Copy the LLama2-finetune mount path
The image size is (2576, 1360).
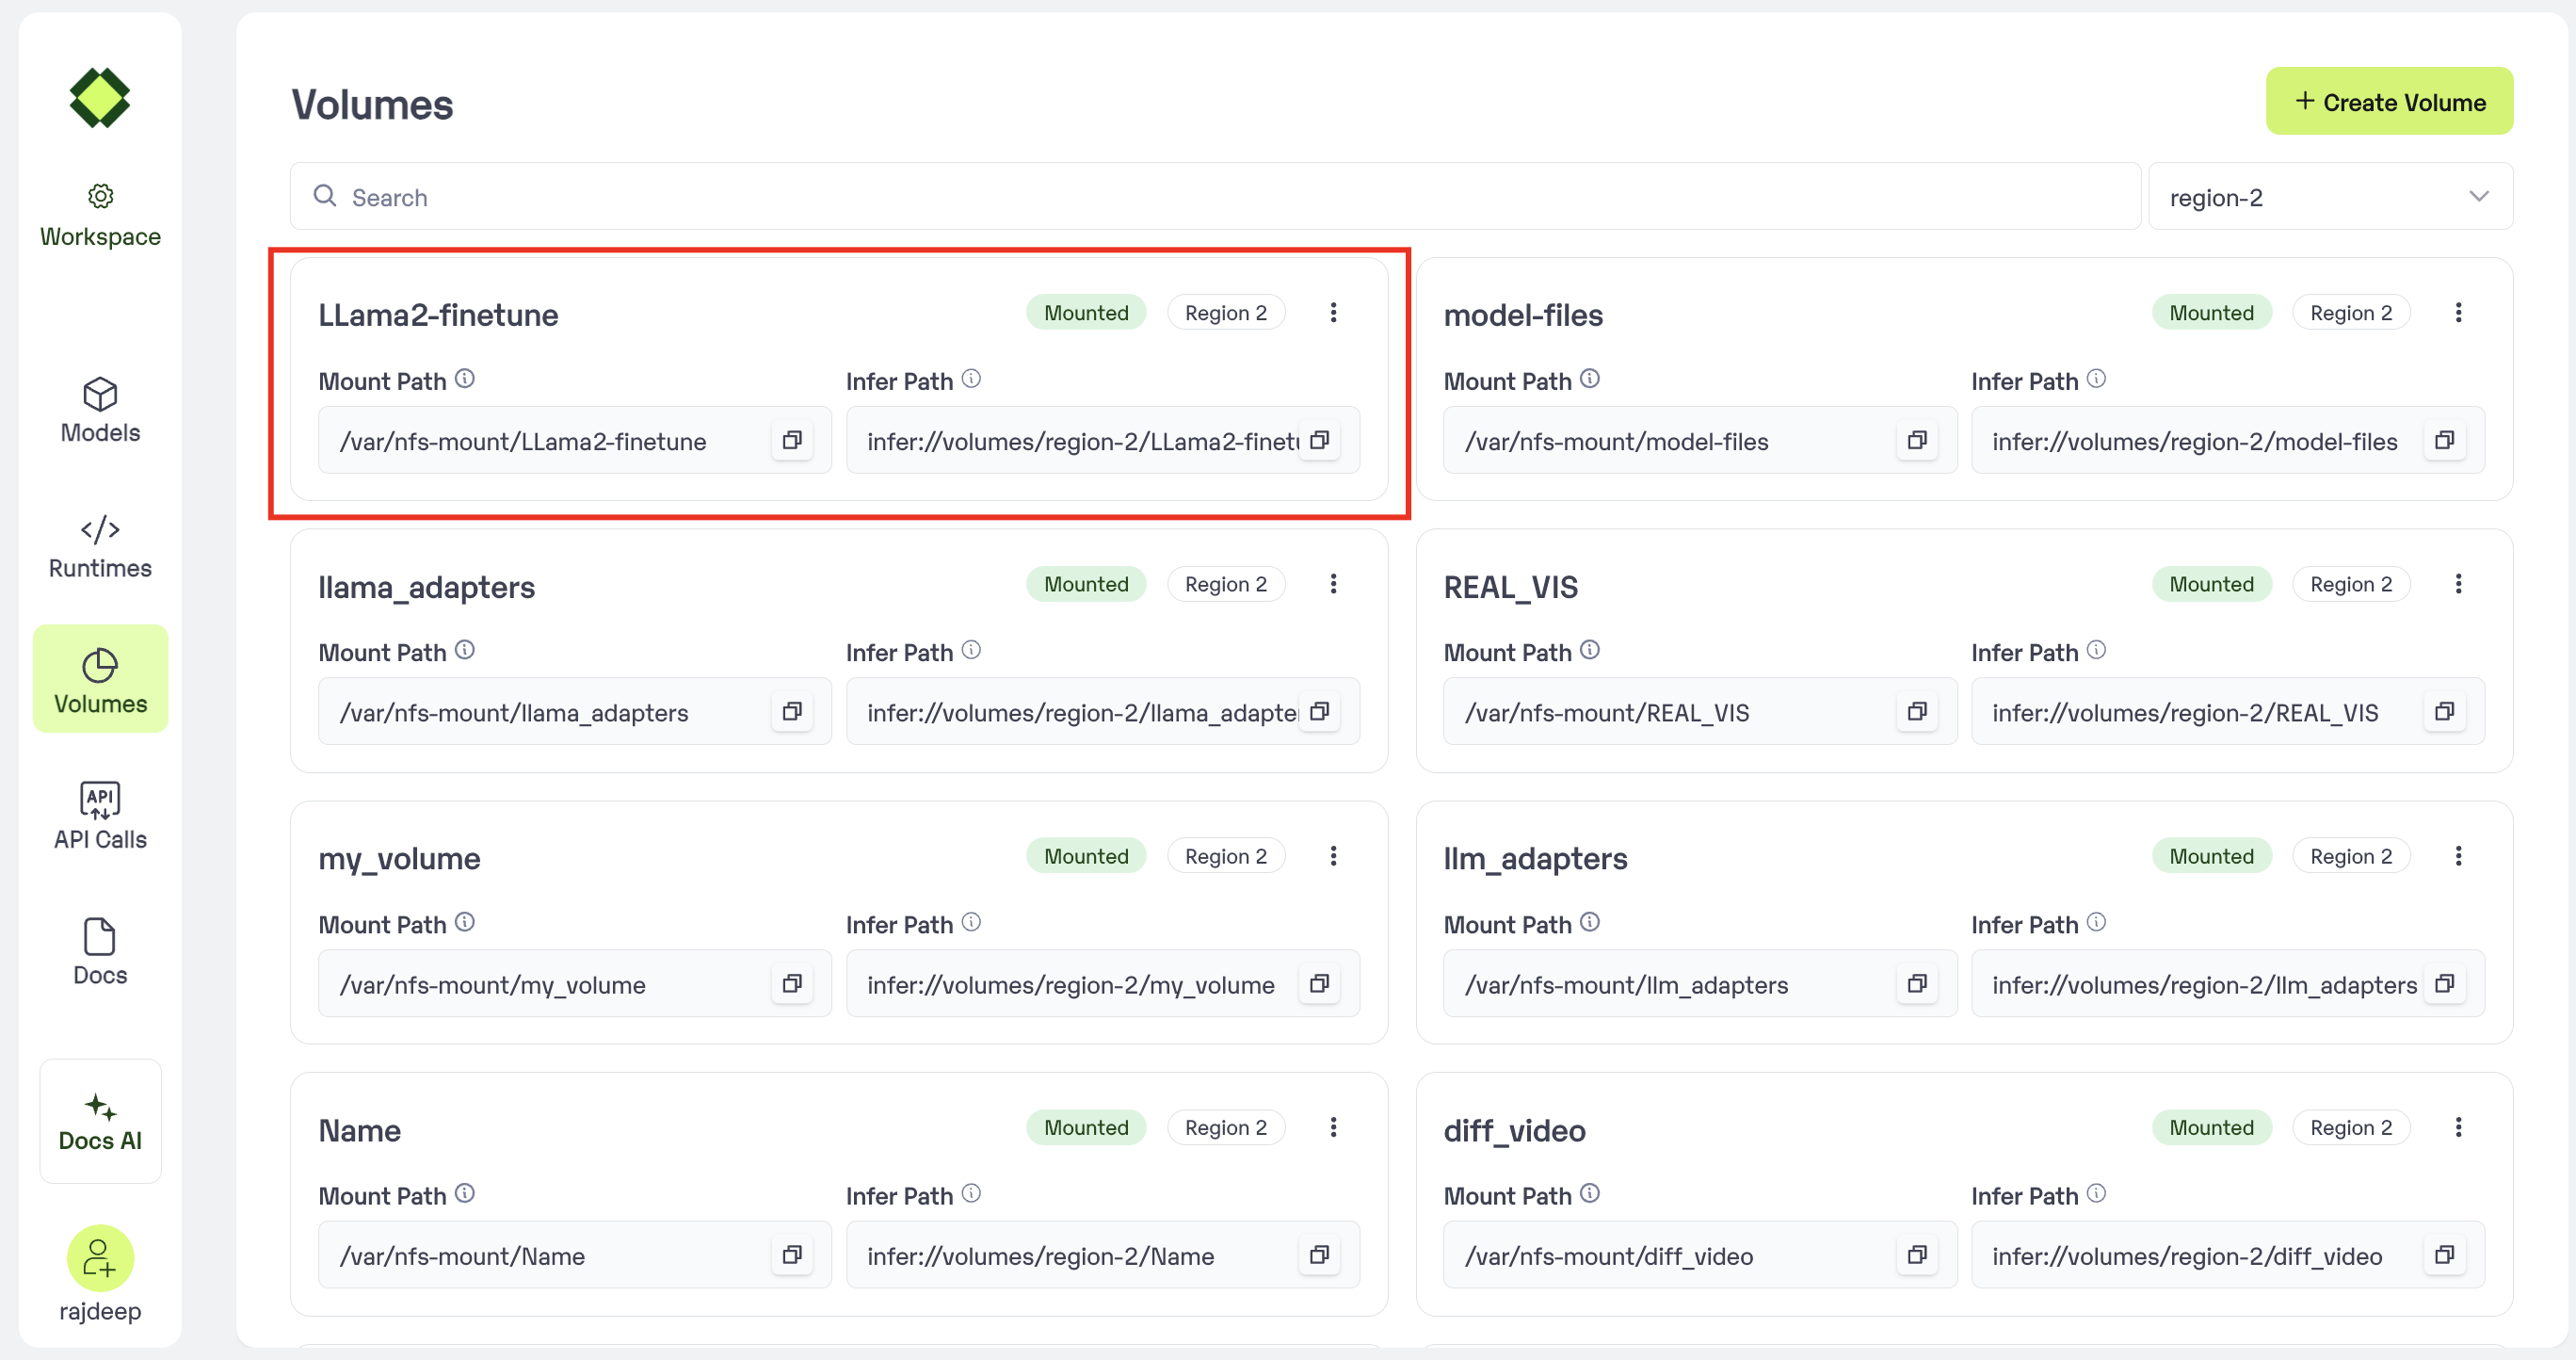pos(791,440)
